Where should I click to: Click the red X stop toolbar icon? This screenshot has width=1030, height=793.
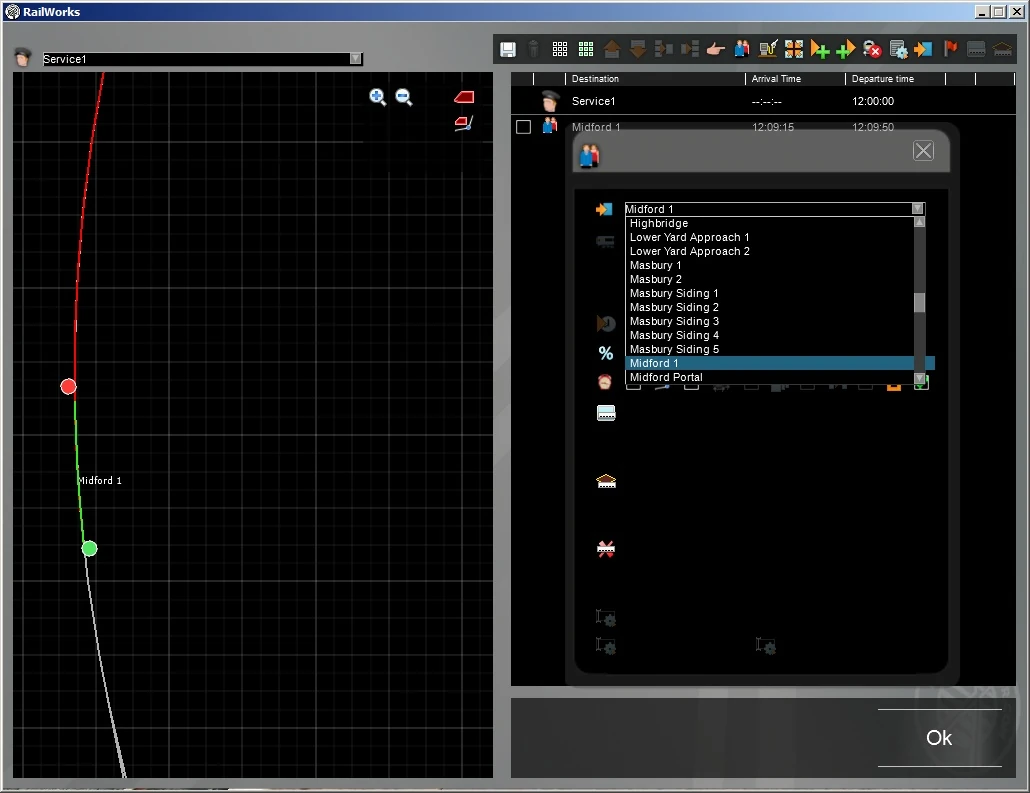(x=872, y=49)
